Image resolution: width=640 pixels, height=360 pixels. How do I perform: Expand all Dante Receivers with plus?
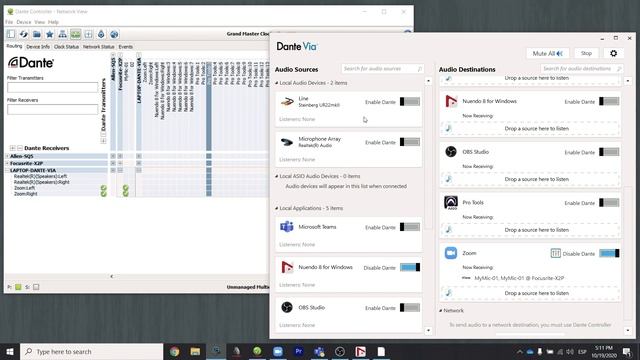click(x=13, y=148)
